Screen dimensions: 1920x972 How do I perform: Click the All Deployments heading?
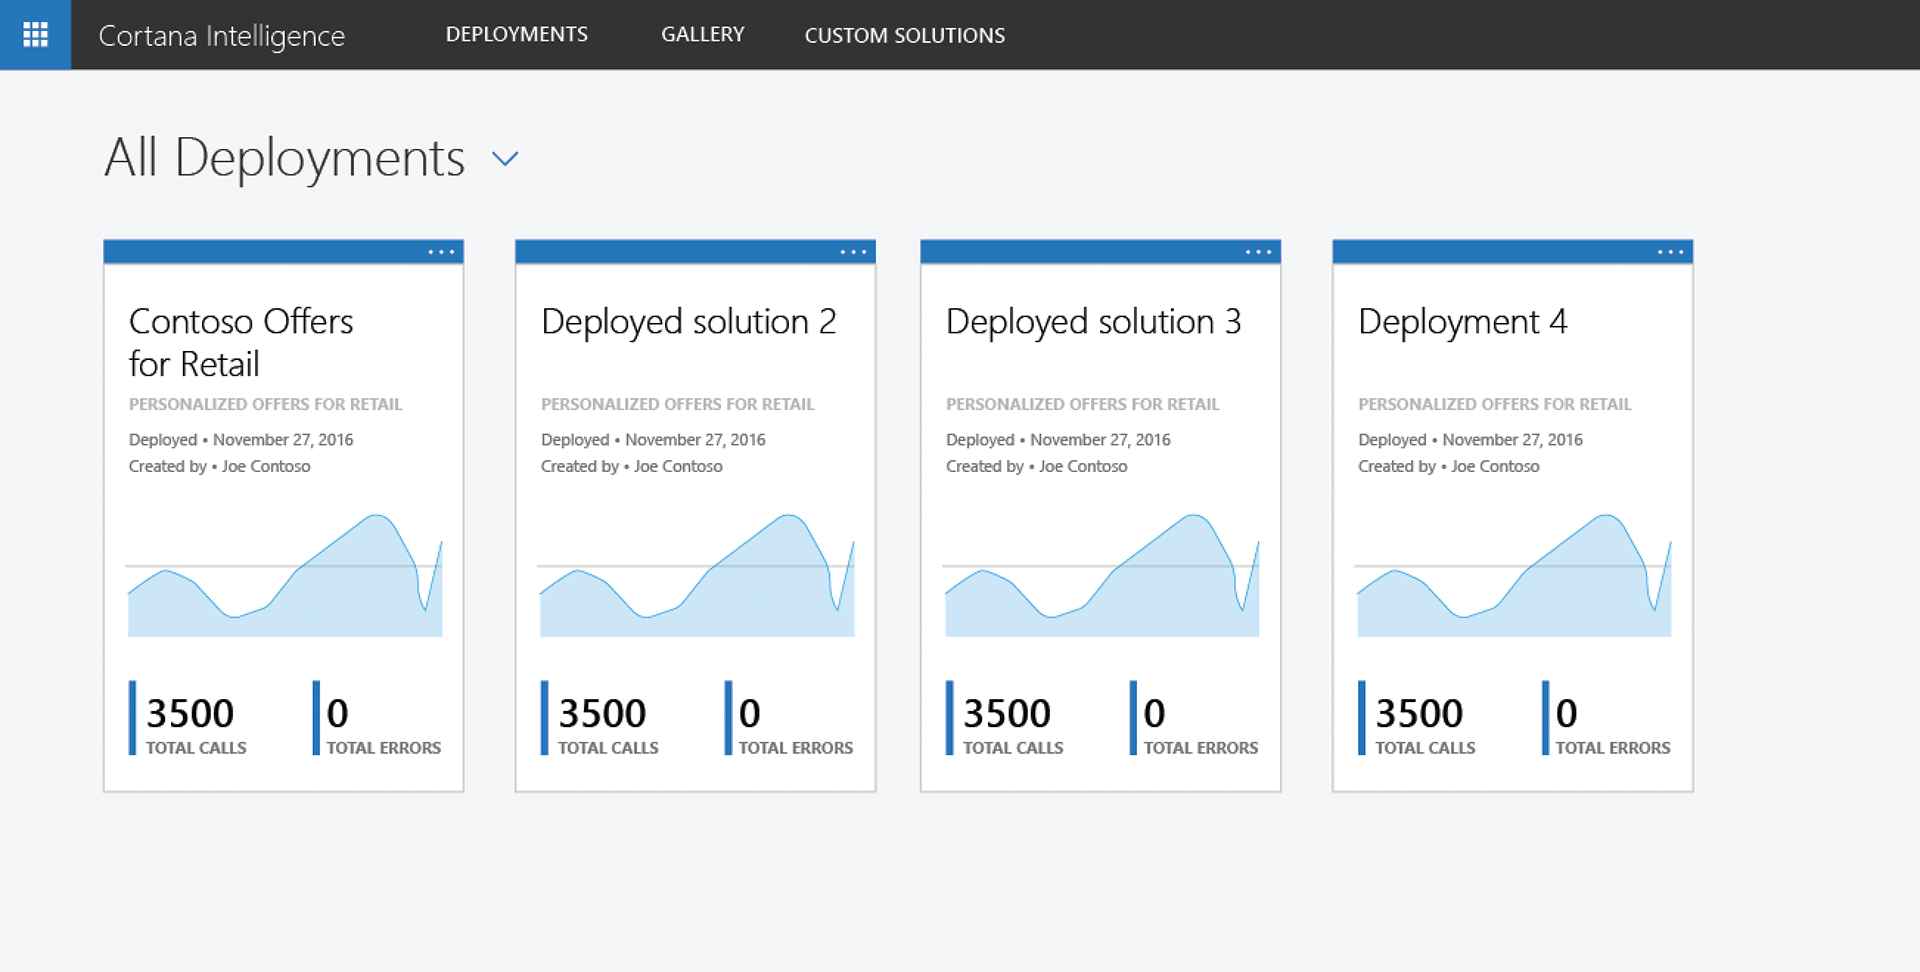pyautogui.click(x=285, y=158)
